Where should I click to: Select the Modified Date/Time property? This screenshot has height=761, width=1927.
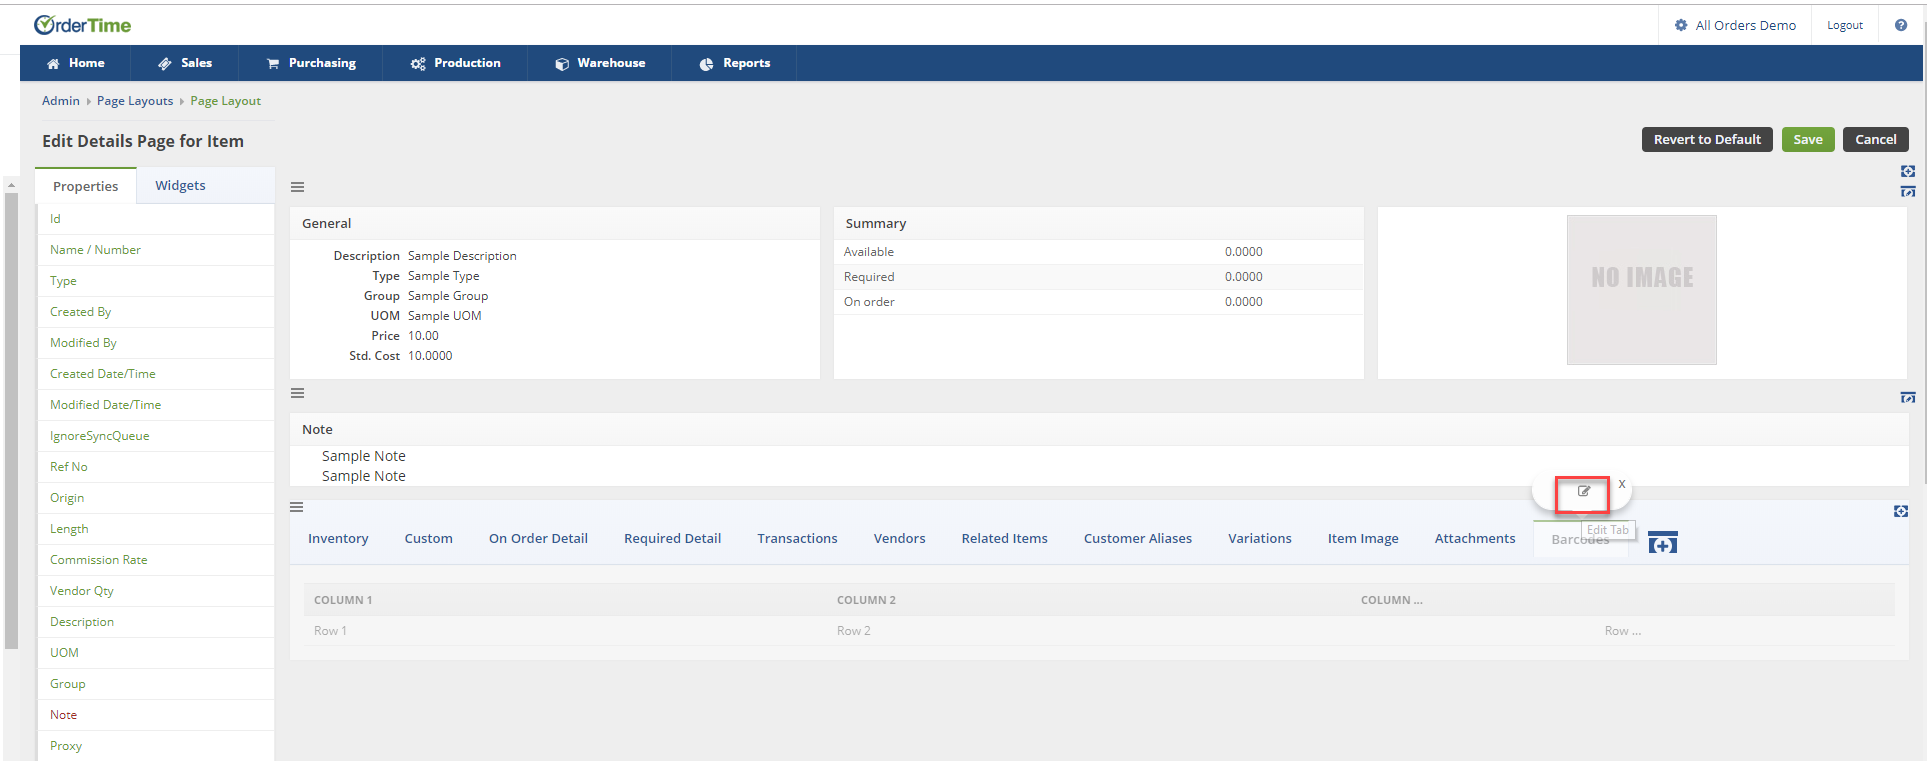[x=155, y=405]
